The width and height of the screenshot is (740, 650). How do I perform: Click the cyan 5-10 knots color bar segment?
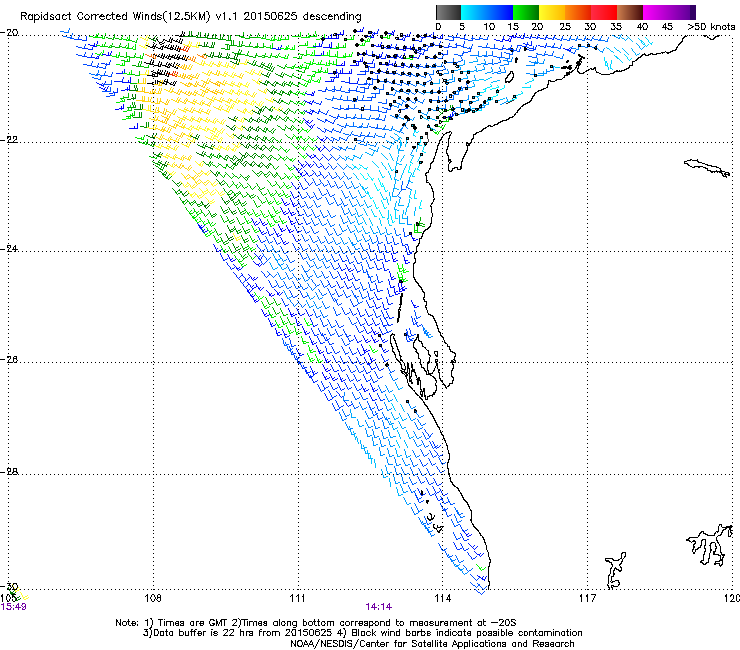474,12
